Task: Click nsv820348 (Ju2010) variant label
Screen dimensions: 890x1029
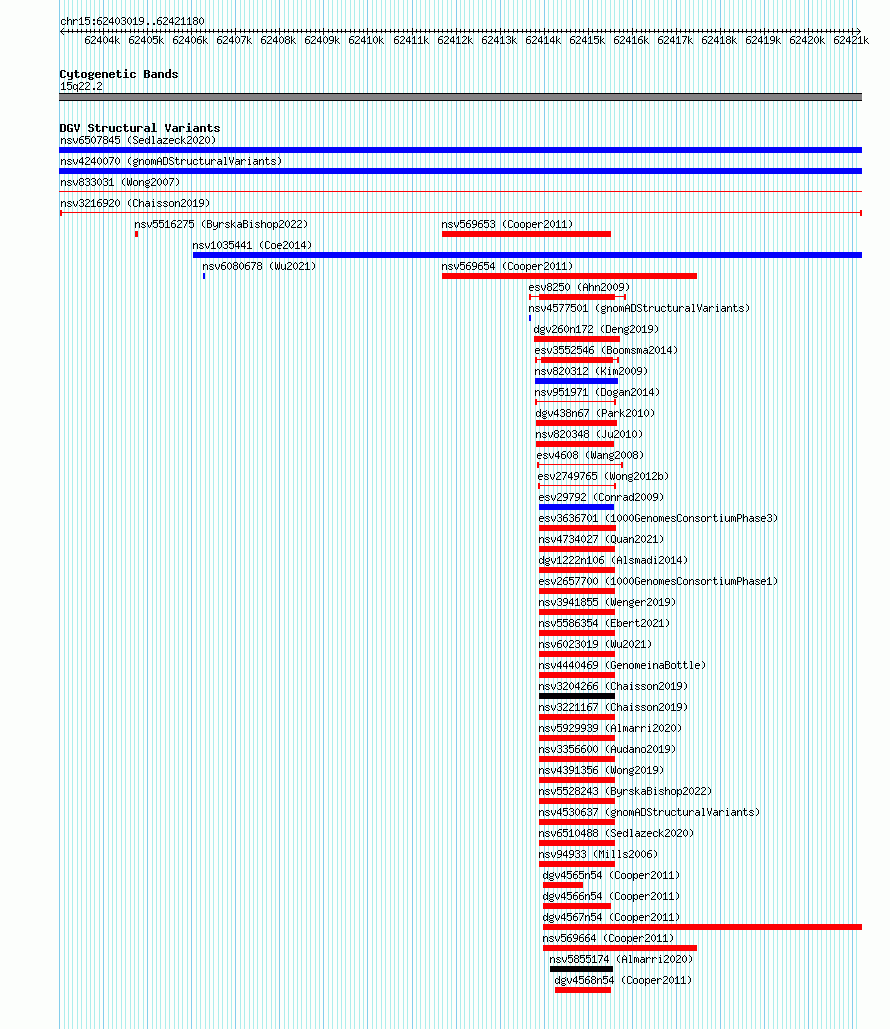Action: point(589,434)
